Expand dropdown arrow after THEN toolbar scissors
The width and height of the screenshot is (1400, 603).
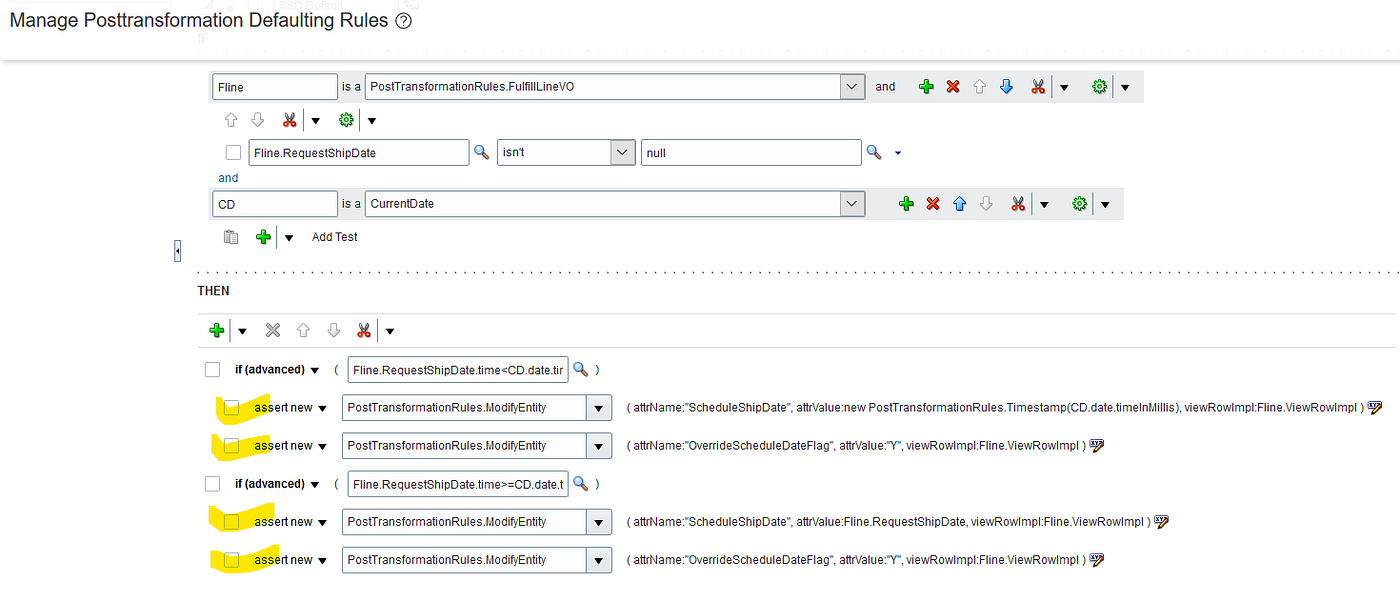389,332
